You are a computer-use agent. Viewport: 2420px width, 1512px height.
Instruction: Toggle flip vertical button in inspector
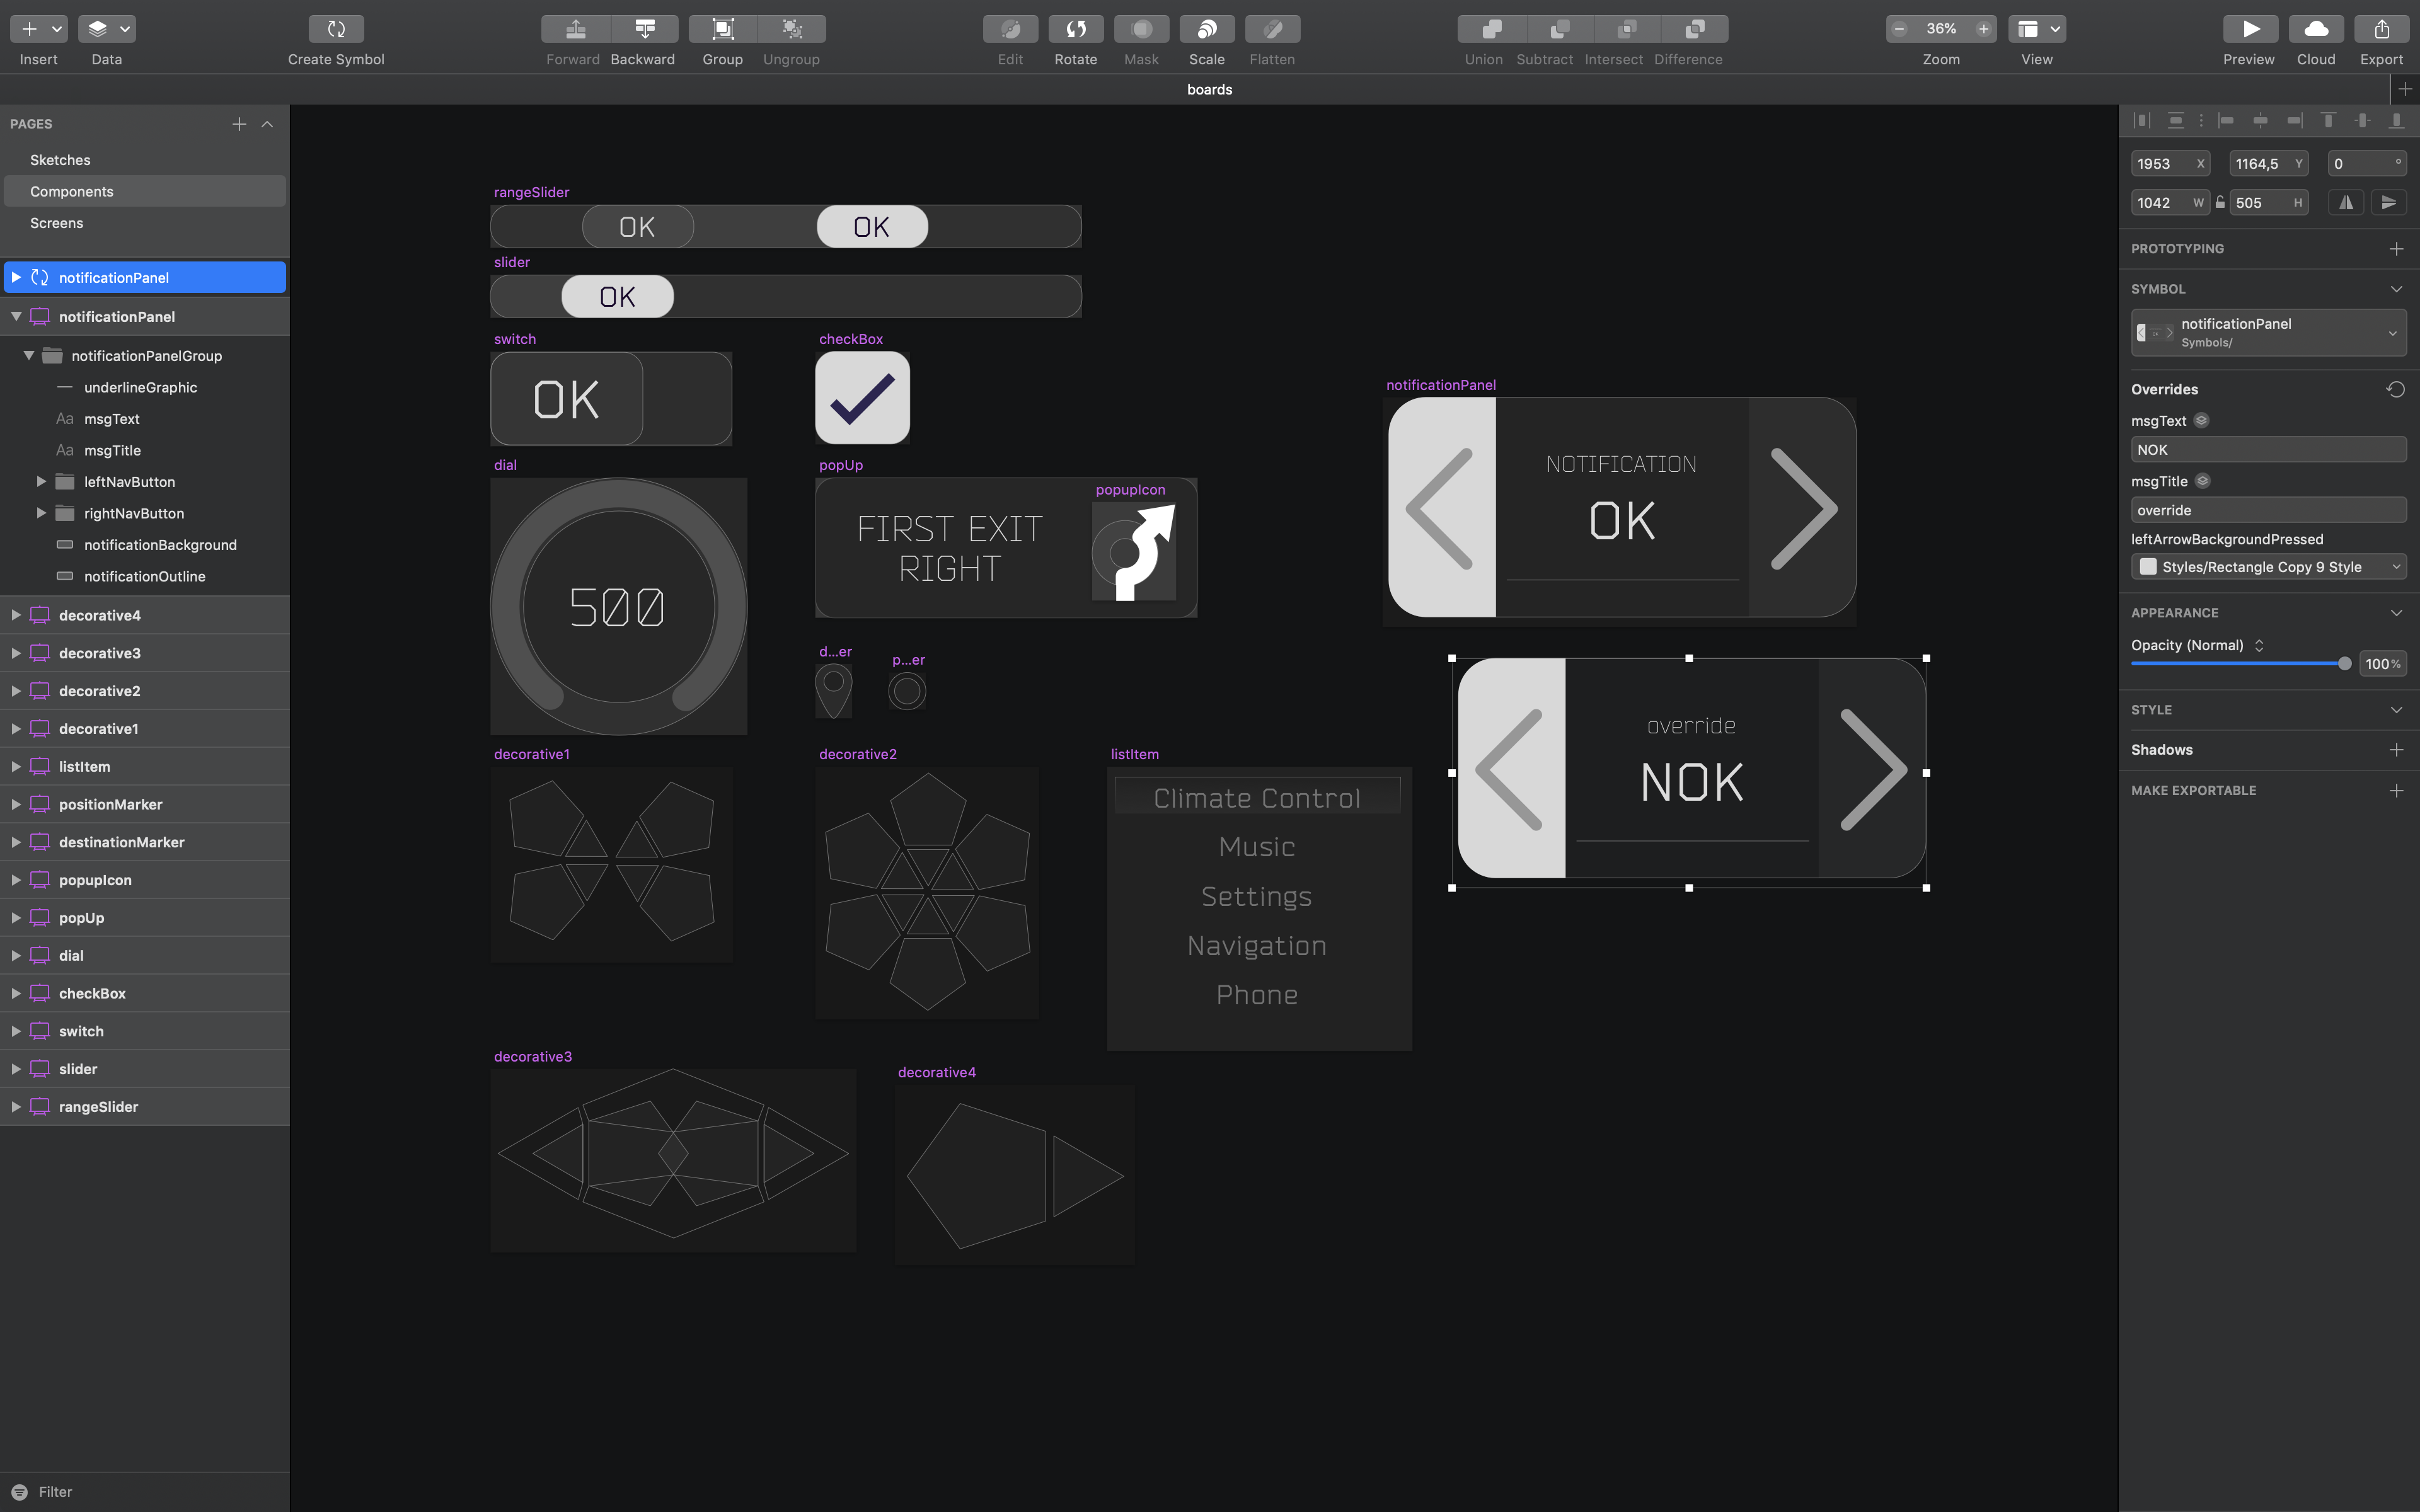click(x=2388, y=202)
